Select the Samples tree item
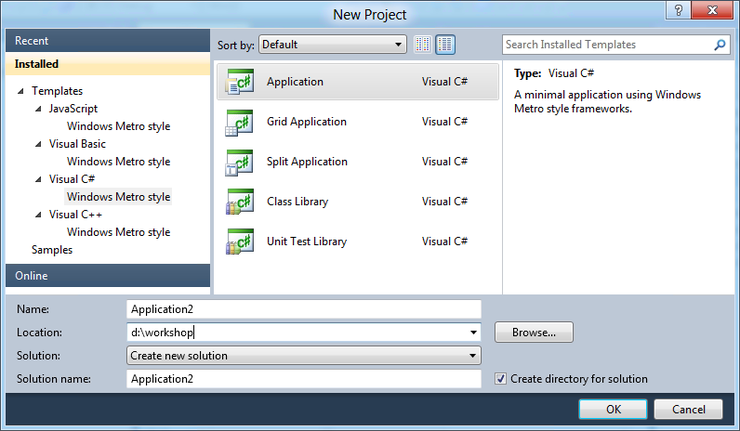The image size is (740, 431). (52, 250)
